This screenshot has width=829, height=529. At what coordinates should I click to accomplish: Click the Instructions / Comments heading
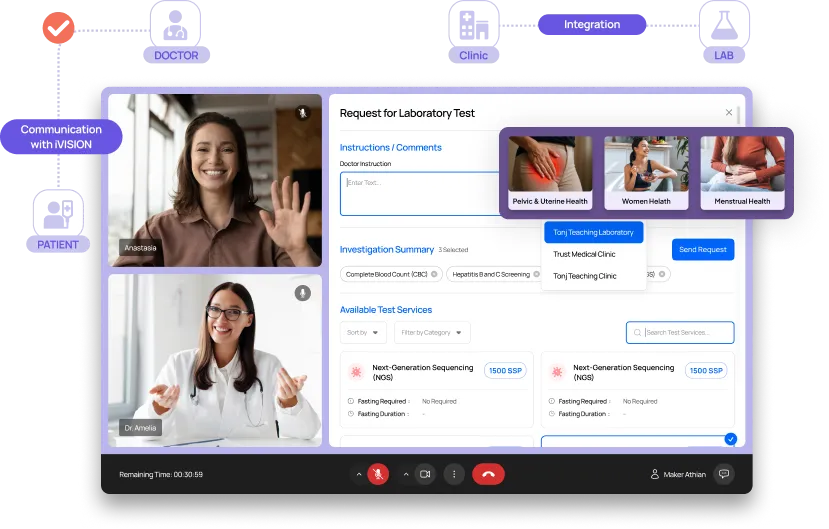click(391, 147)
